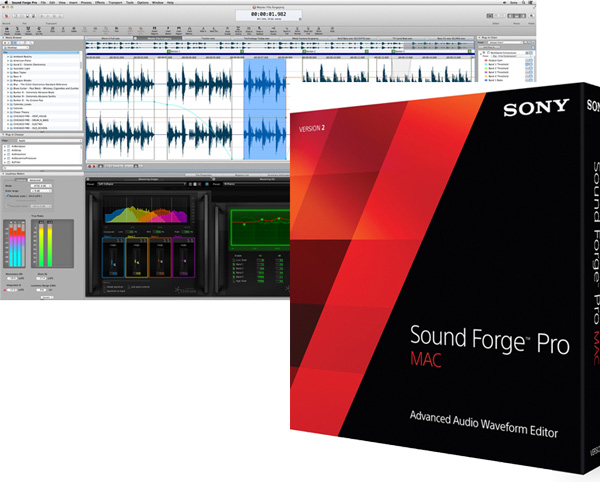Toggle Link band controls checkbox
The image size is (600, 482).
[129, 287]
